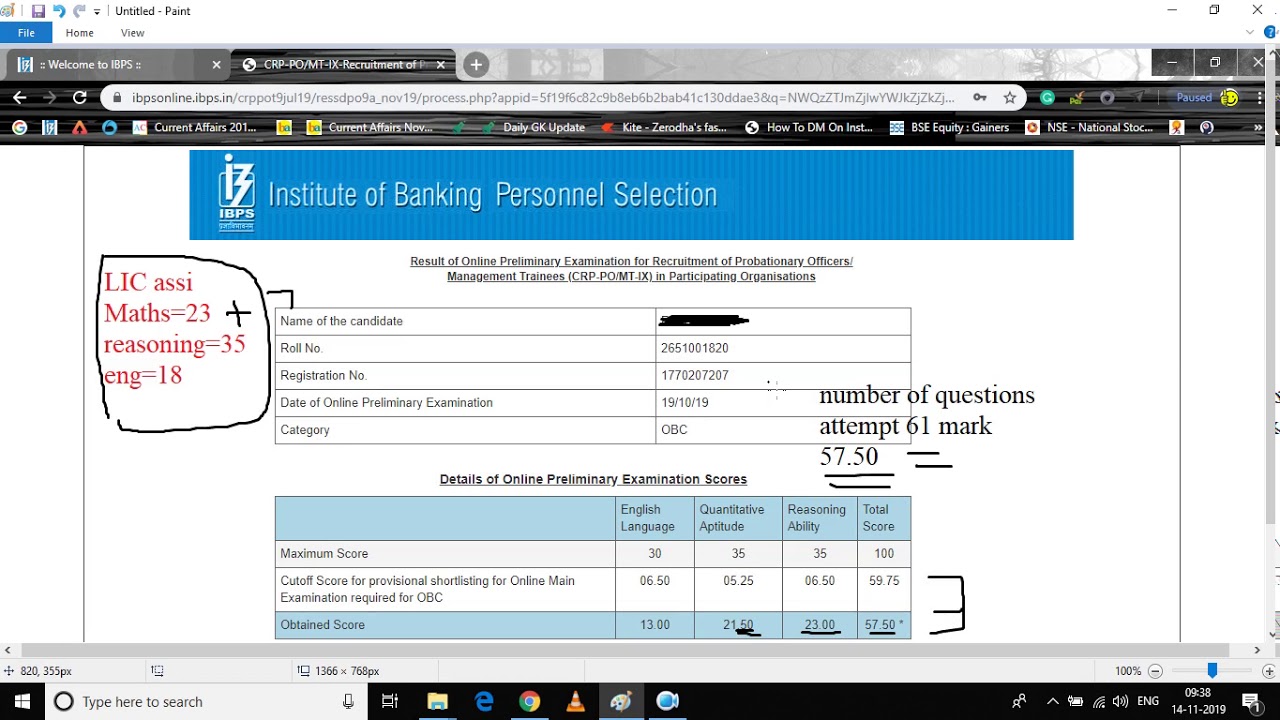Screen dimensions: 1280x720
Task: Click roll number 2651001820
Action: [694, 348]
